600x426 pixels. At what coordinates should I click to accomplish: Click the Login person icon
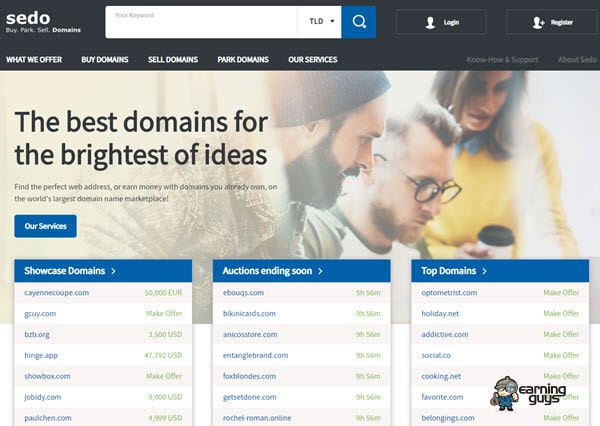click(x=430, y=23)
